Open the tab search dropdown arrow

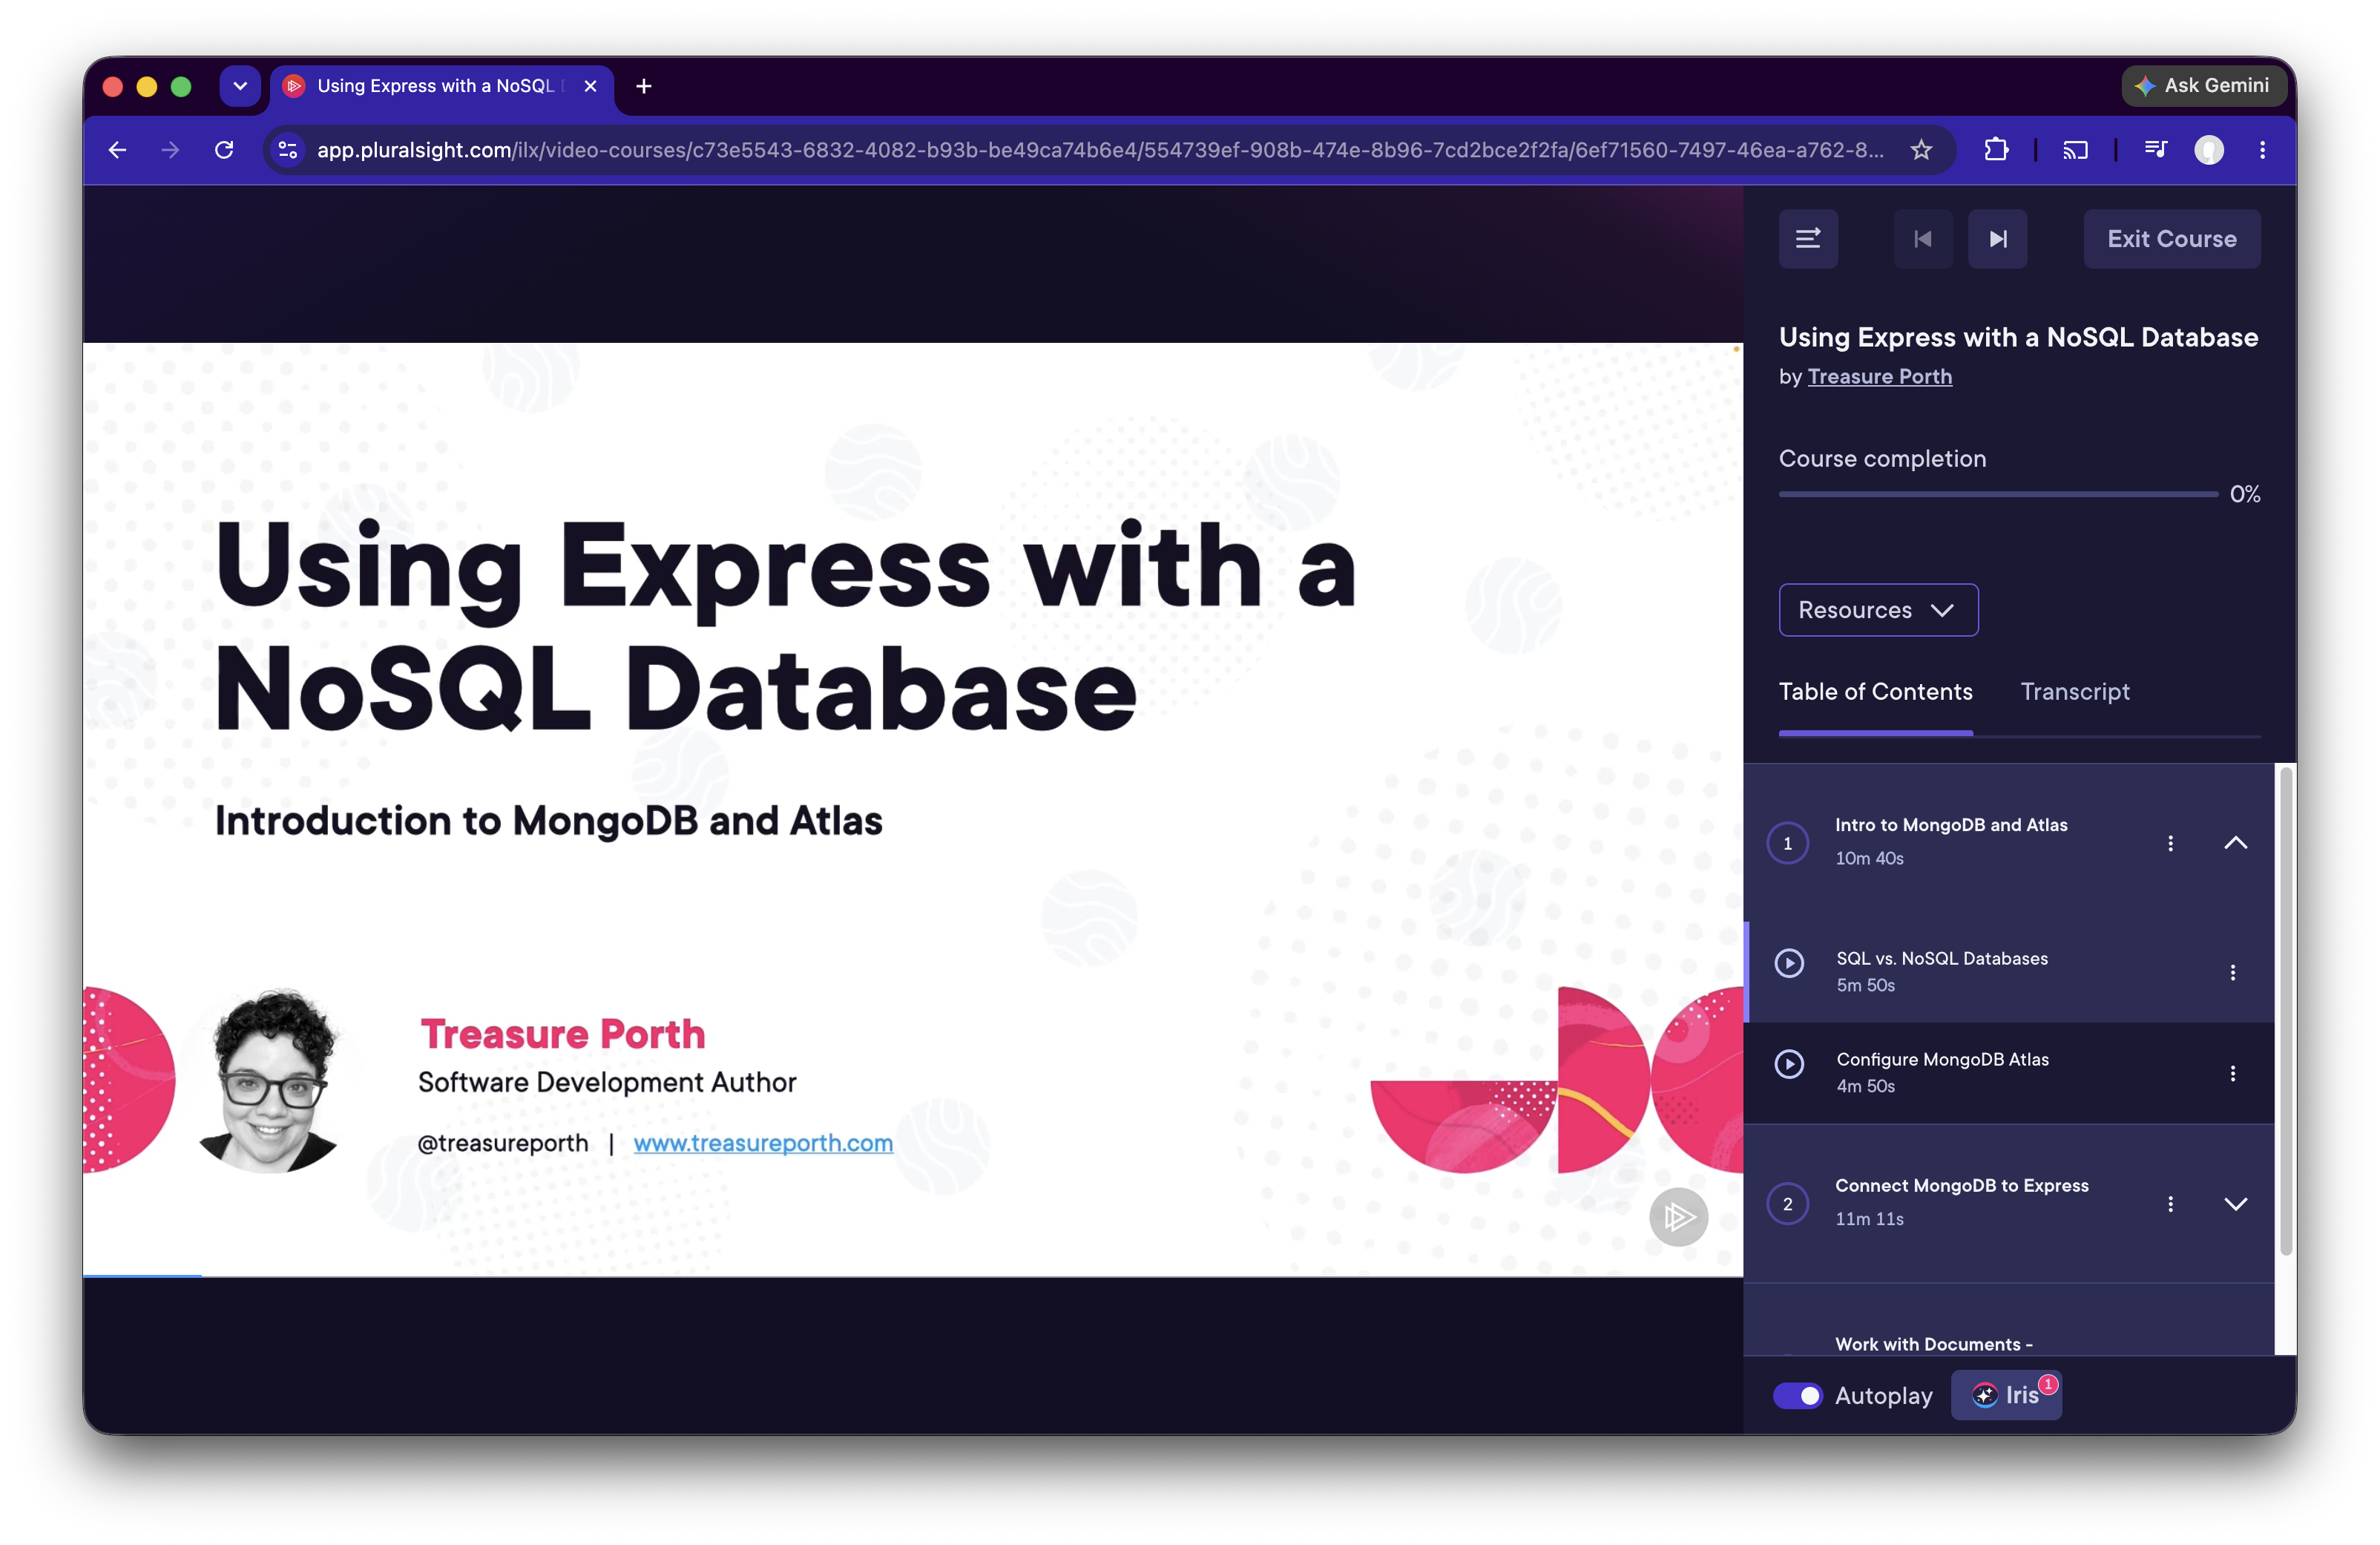coord(240,86)
